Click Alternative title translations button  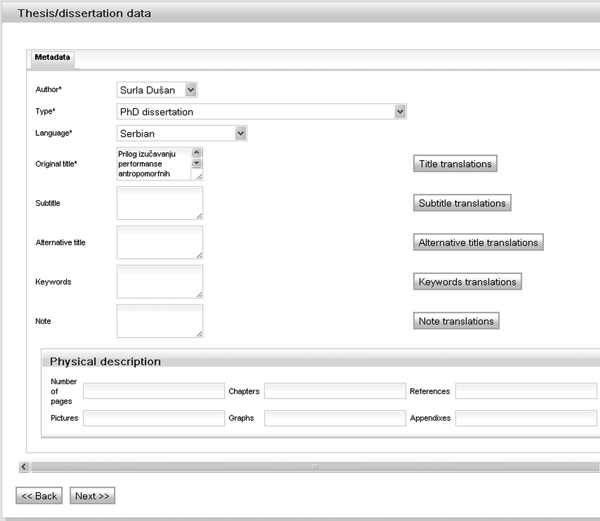[x=478, y=242]
